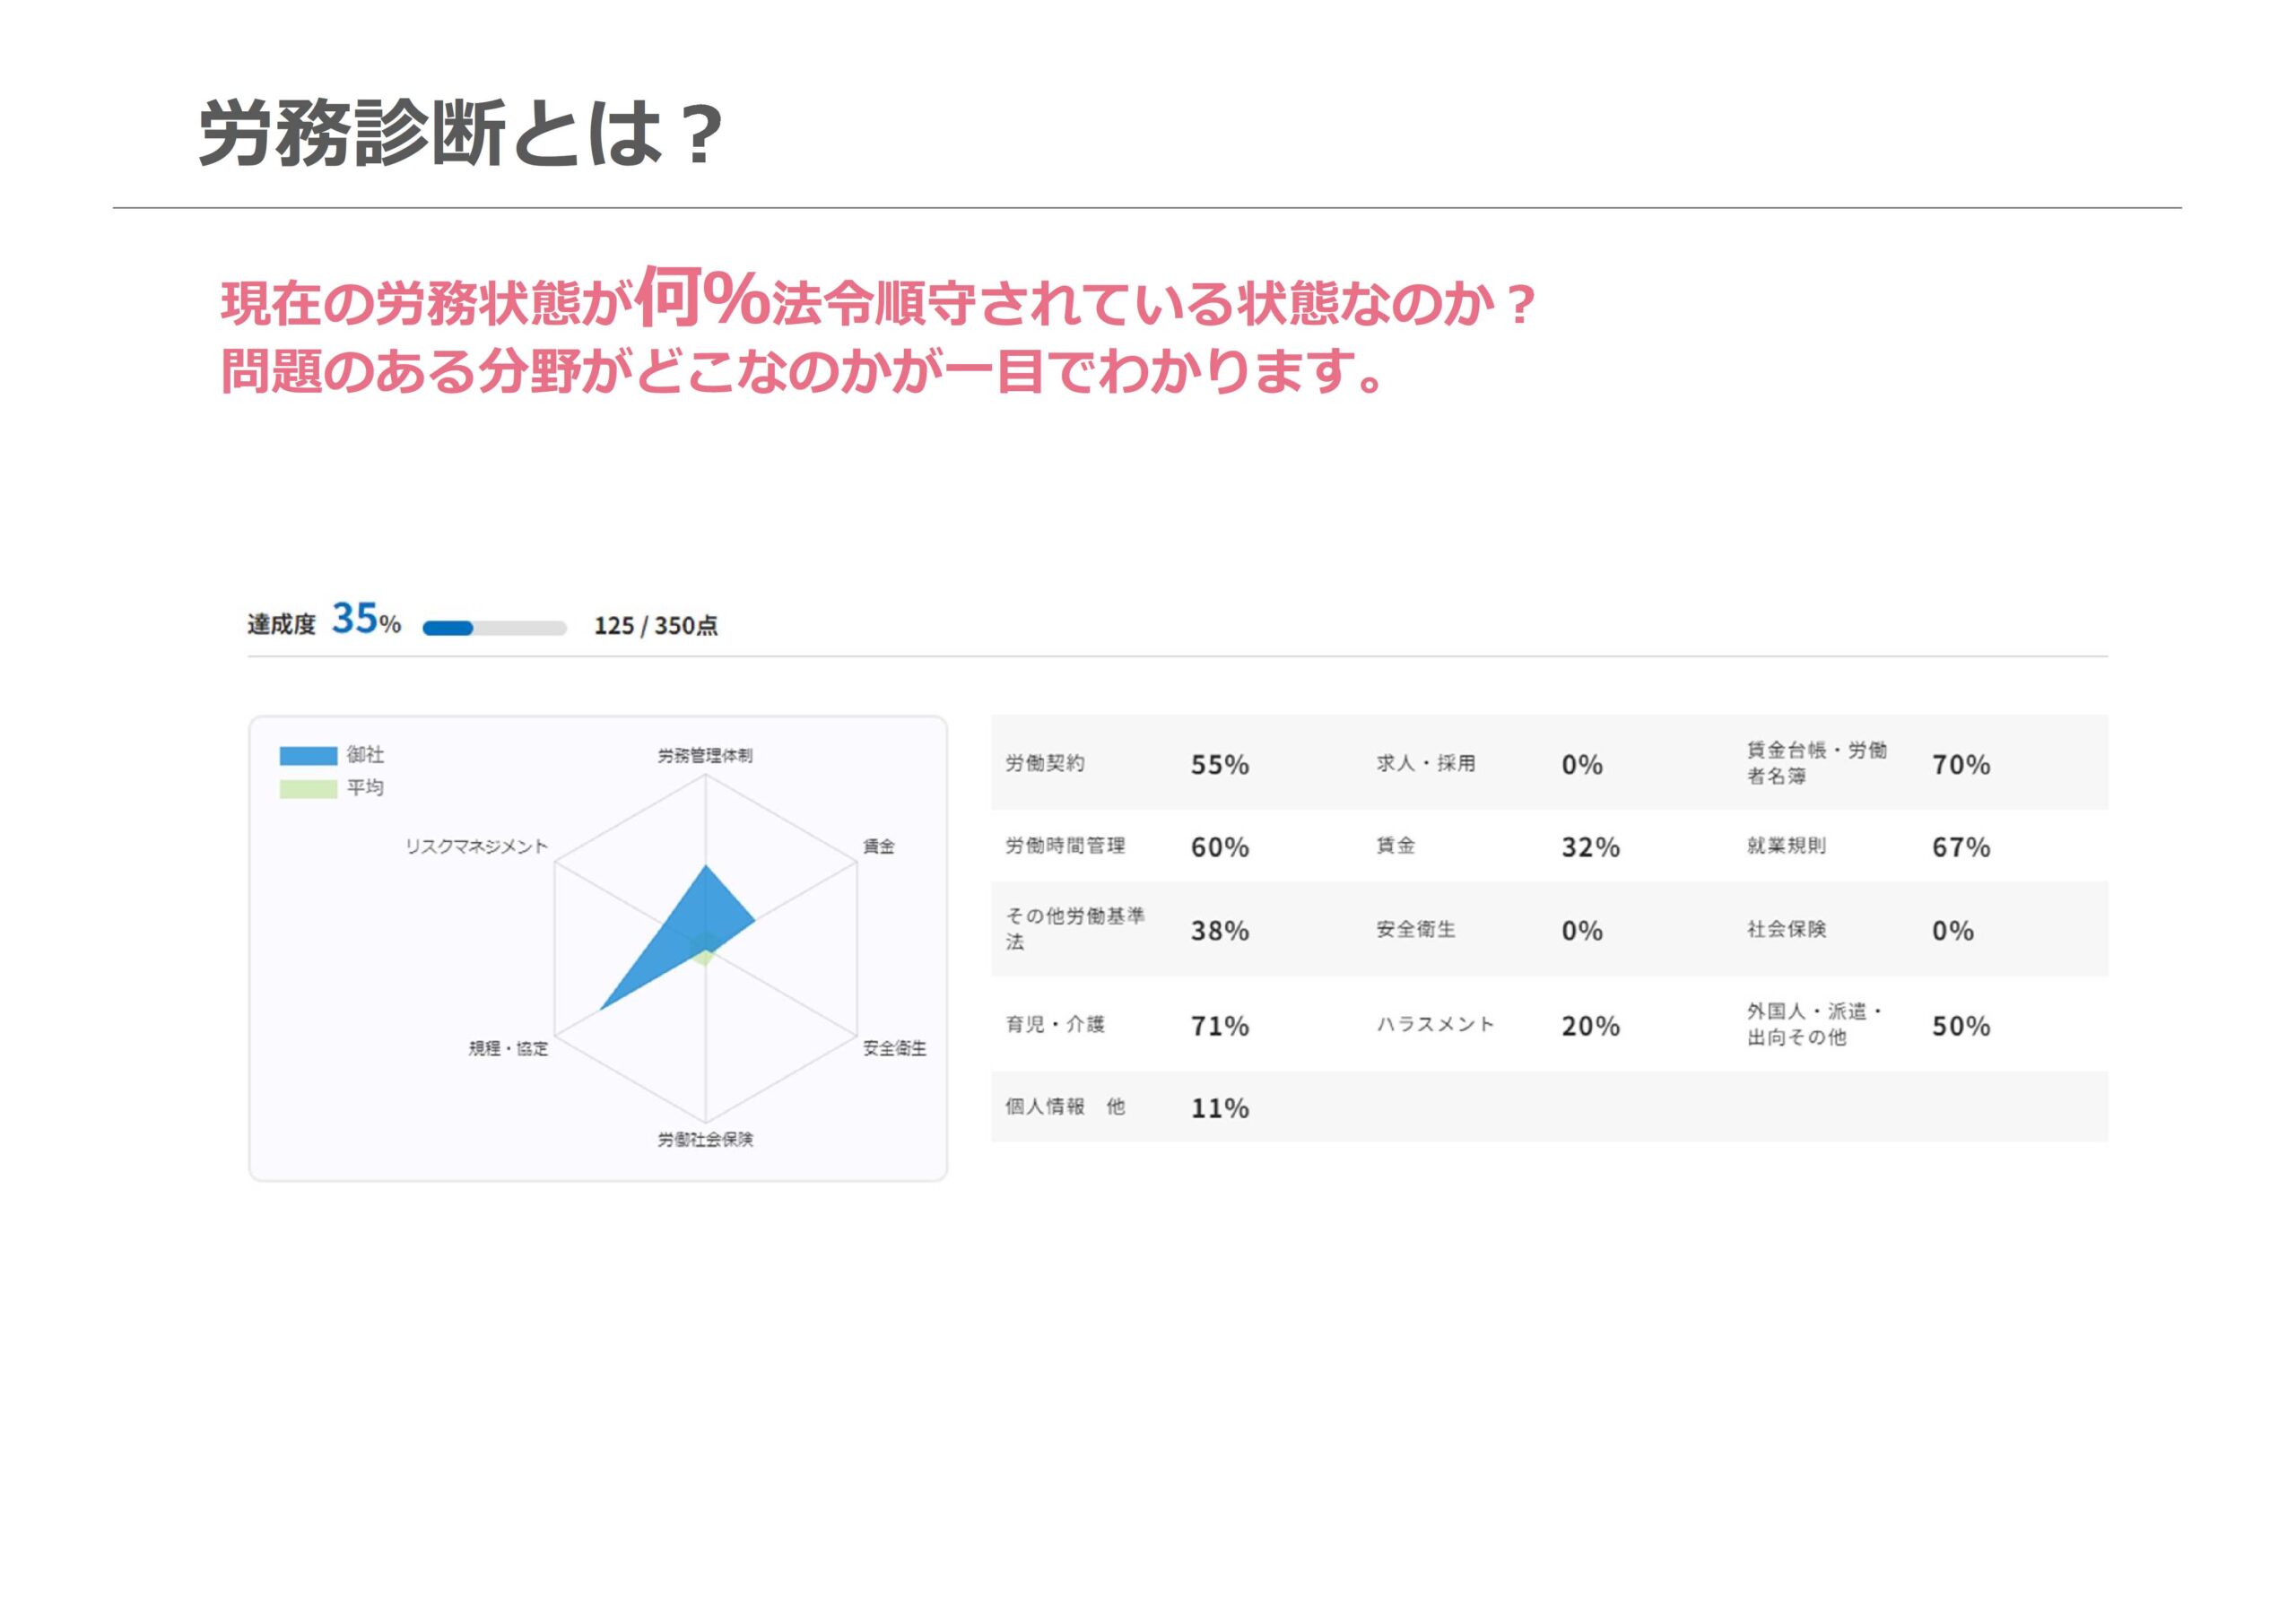Click the 70% value for 賃金台帳
Viewport: 2296px width, 1623px height.
pos(1960,765)
